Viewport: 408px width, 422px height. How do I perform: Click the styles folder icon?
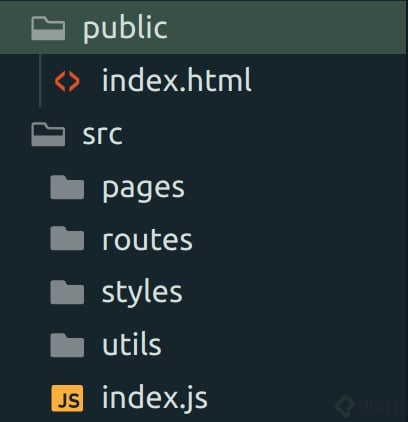click(x=67, y=292)
